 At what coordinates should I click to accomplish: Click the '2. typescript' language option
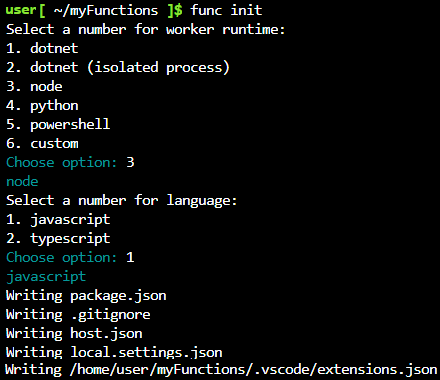[58, 239]
